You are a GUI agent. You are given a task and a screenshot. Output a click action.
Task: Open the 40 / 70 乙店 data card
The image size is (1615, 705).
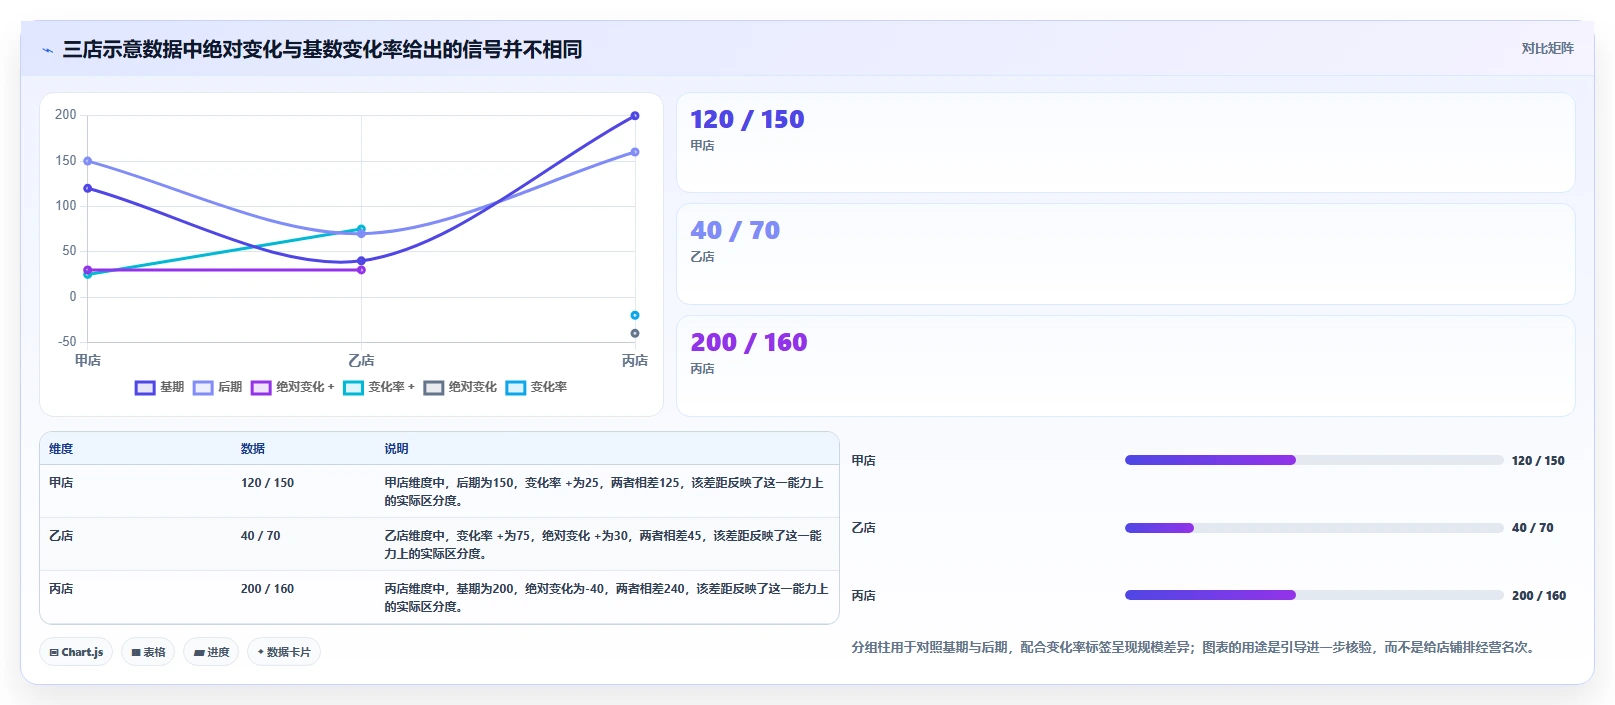(1126, 254)
